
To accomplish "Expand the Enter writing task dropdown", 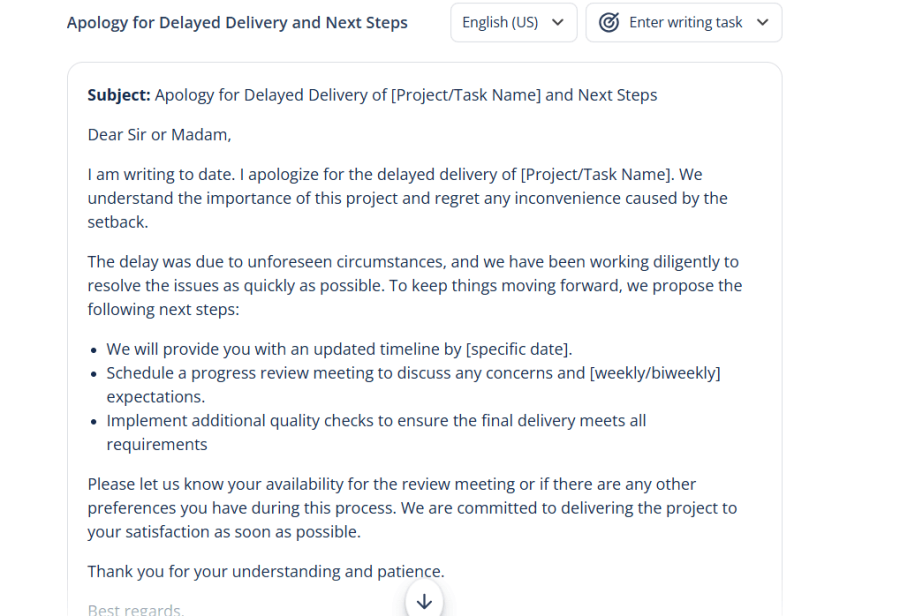I will [684, 22].
